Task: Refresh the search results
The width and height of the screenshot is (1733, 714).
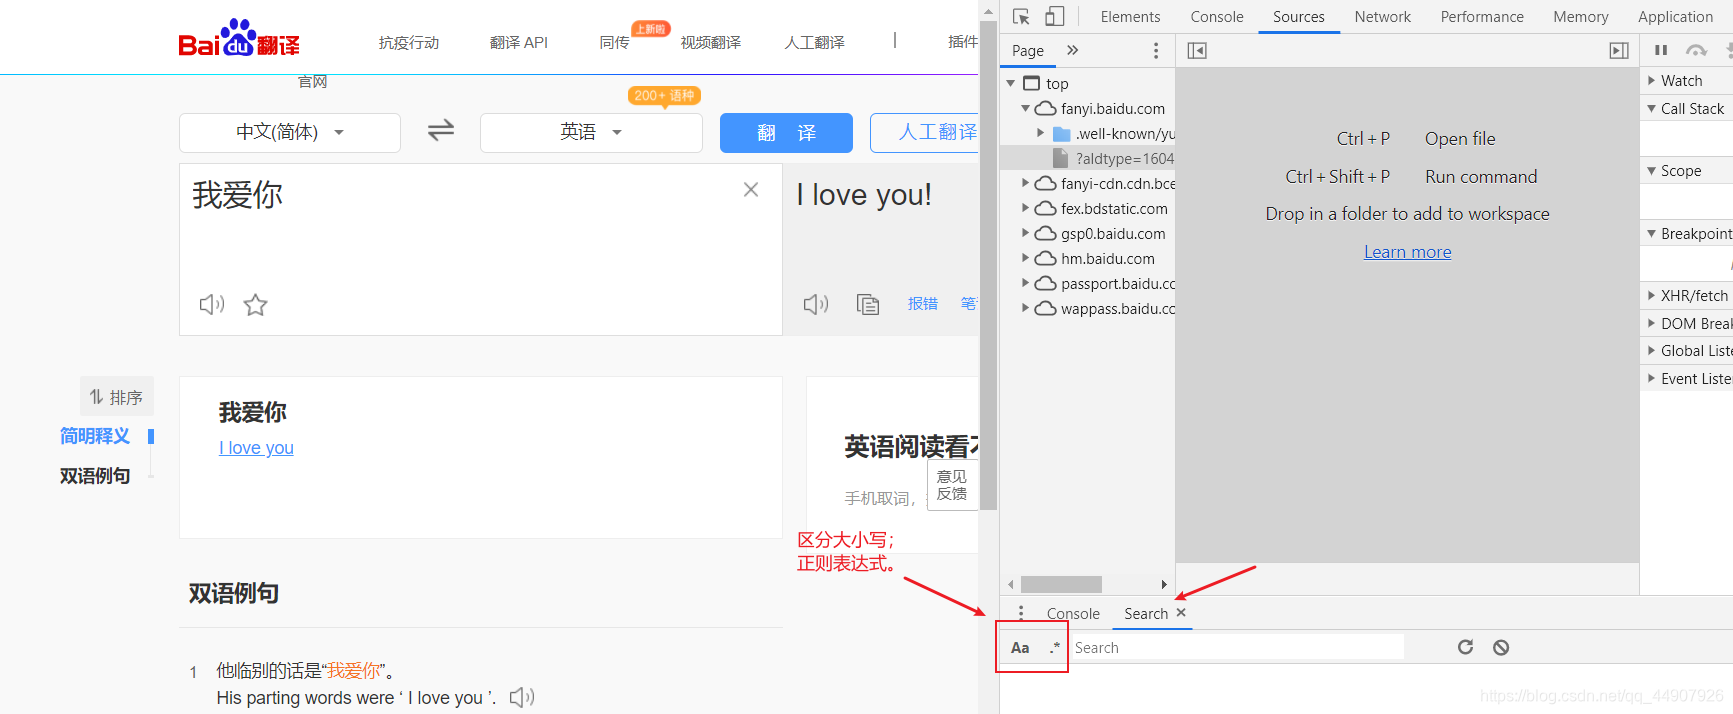Action: 1465,647
